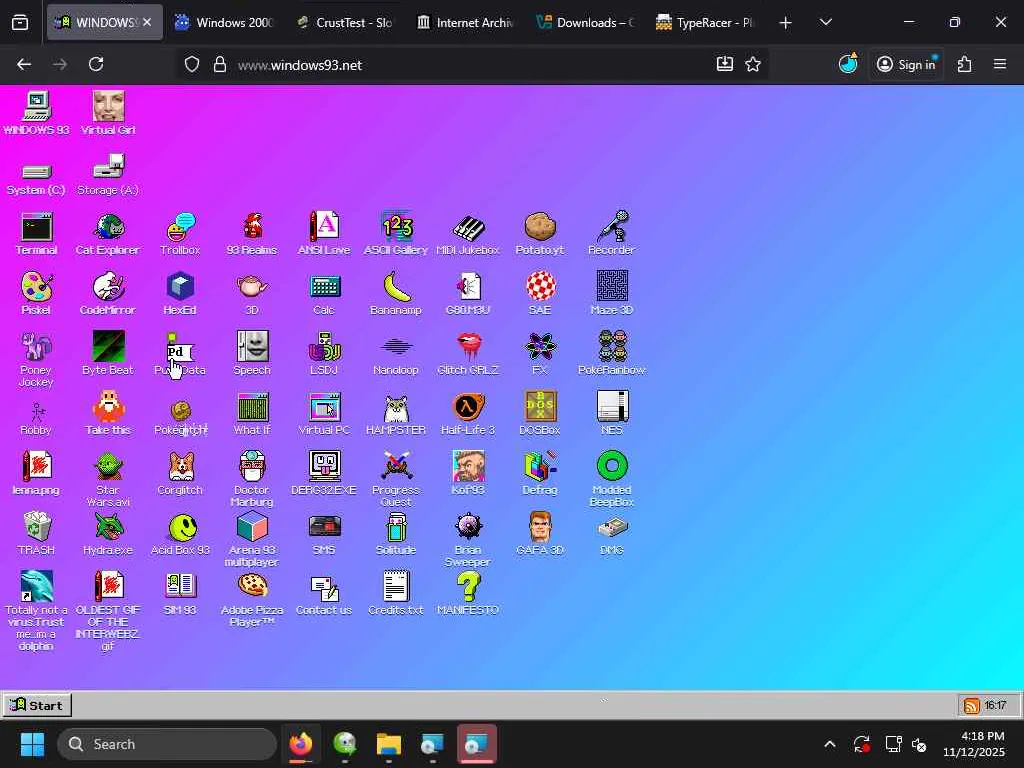Open the Speech icon
The height and width of the screenshot is (768, 1024).
pos(252,353)
